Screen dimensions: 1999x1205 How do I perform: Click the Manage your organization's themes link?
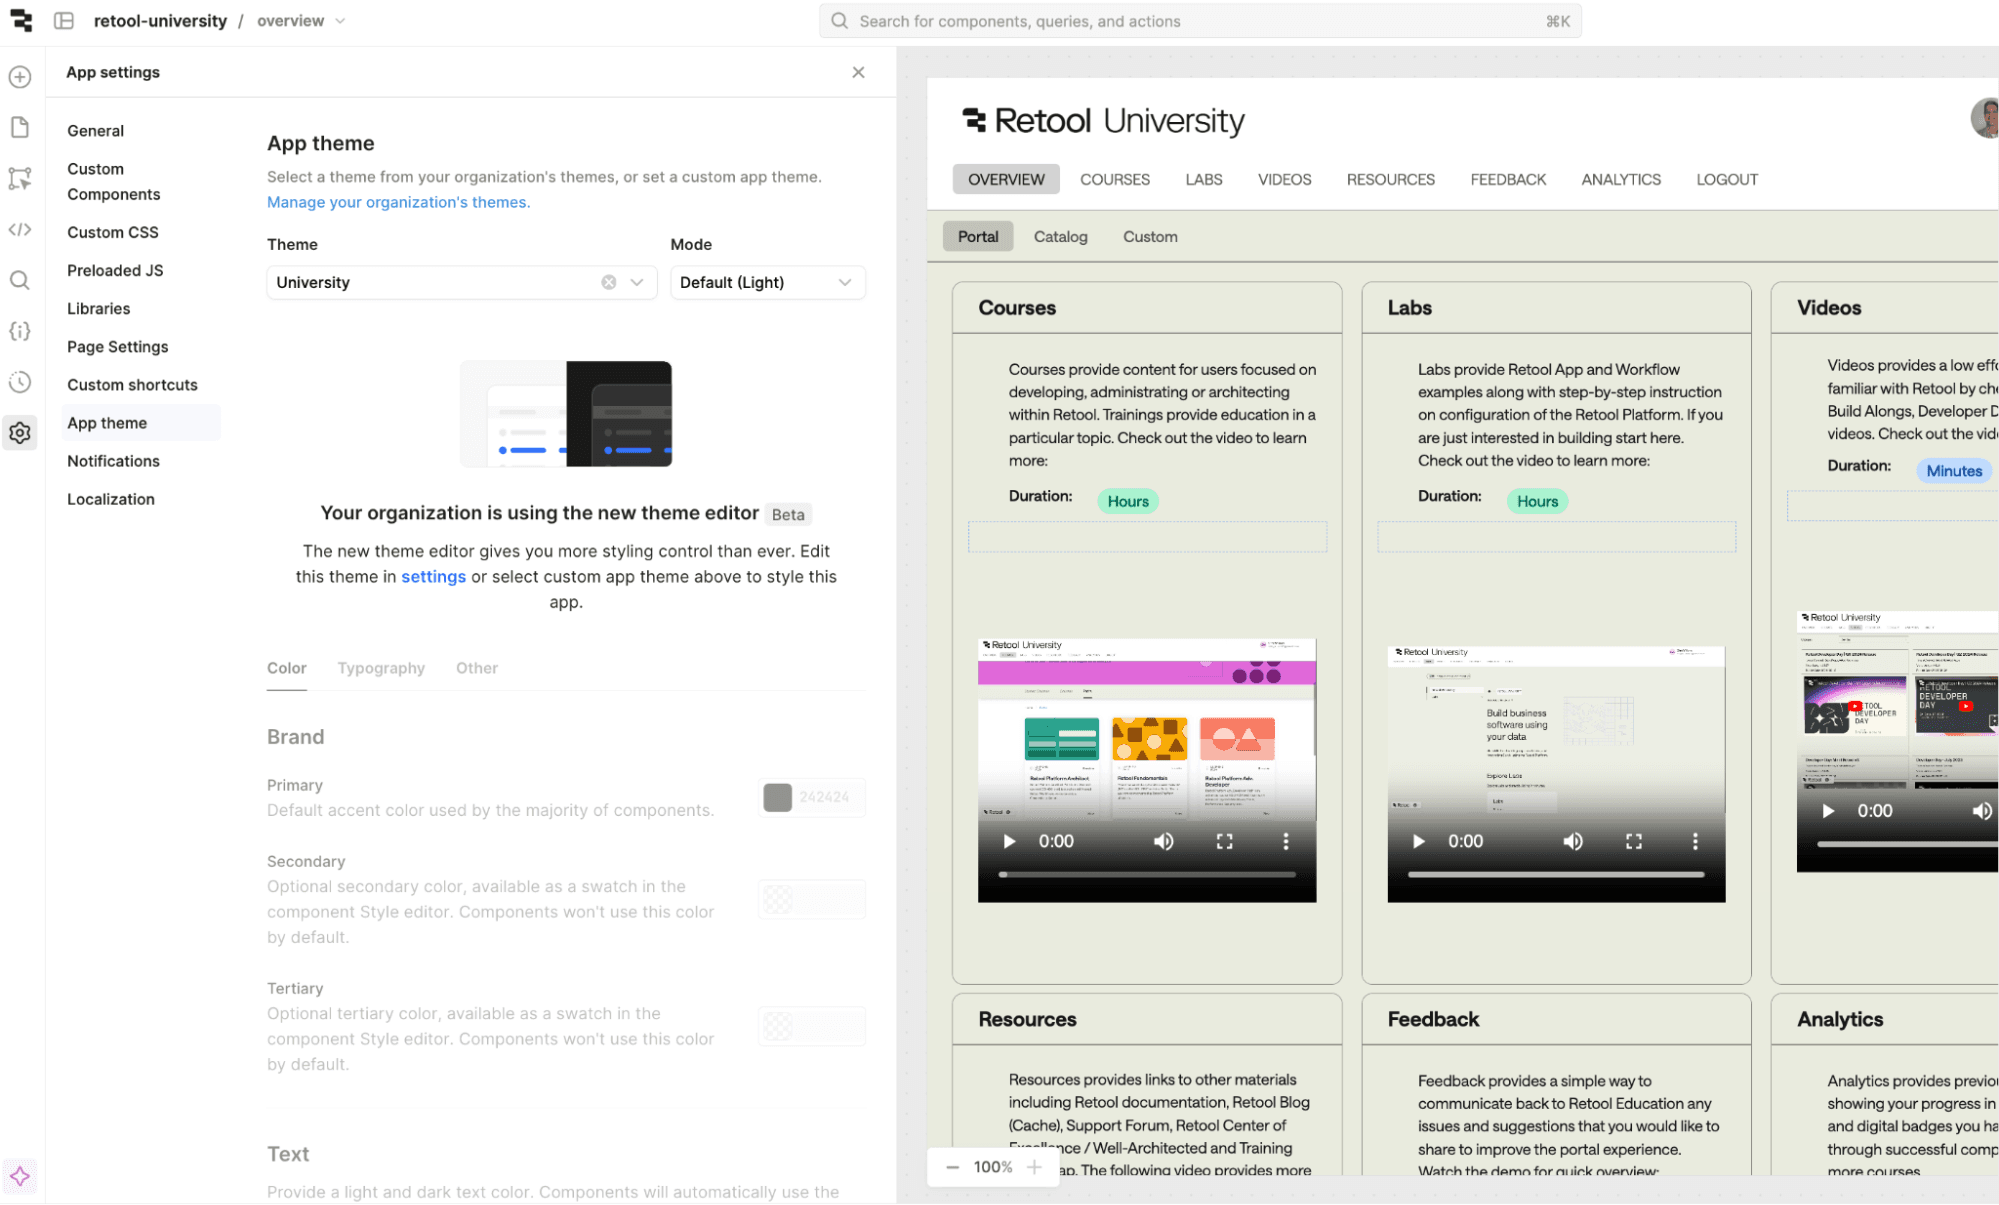coord(398,202)
